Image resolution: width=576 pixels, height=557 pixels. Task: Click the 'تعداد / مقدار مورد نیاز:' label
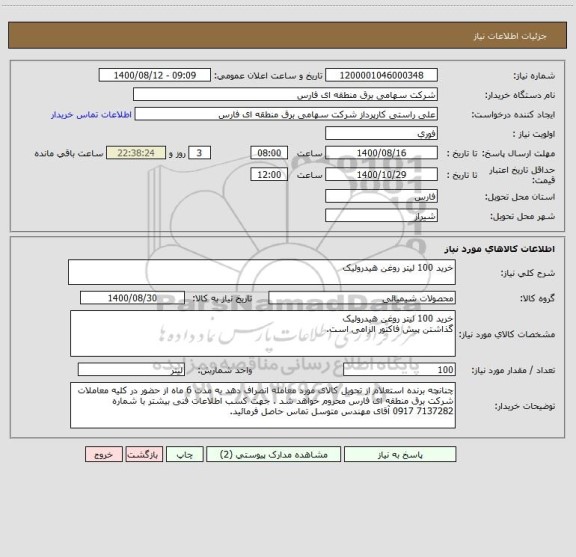(x=513, y=370)
